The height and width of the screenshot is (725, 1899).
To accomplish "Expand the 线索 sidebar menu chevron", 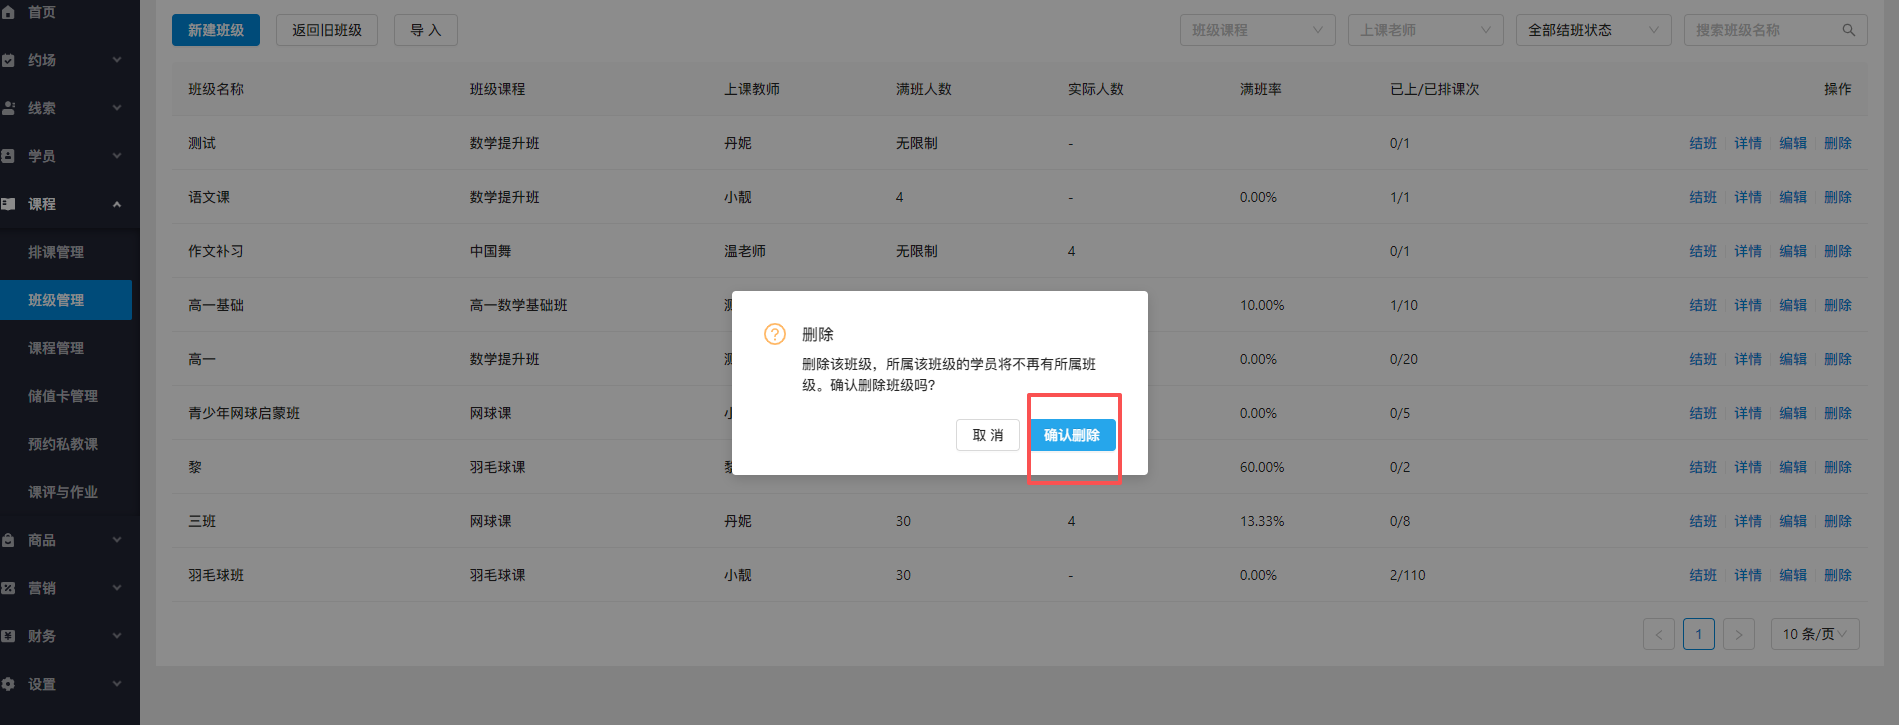I will click(x=117, y=108).
